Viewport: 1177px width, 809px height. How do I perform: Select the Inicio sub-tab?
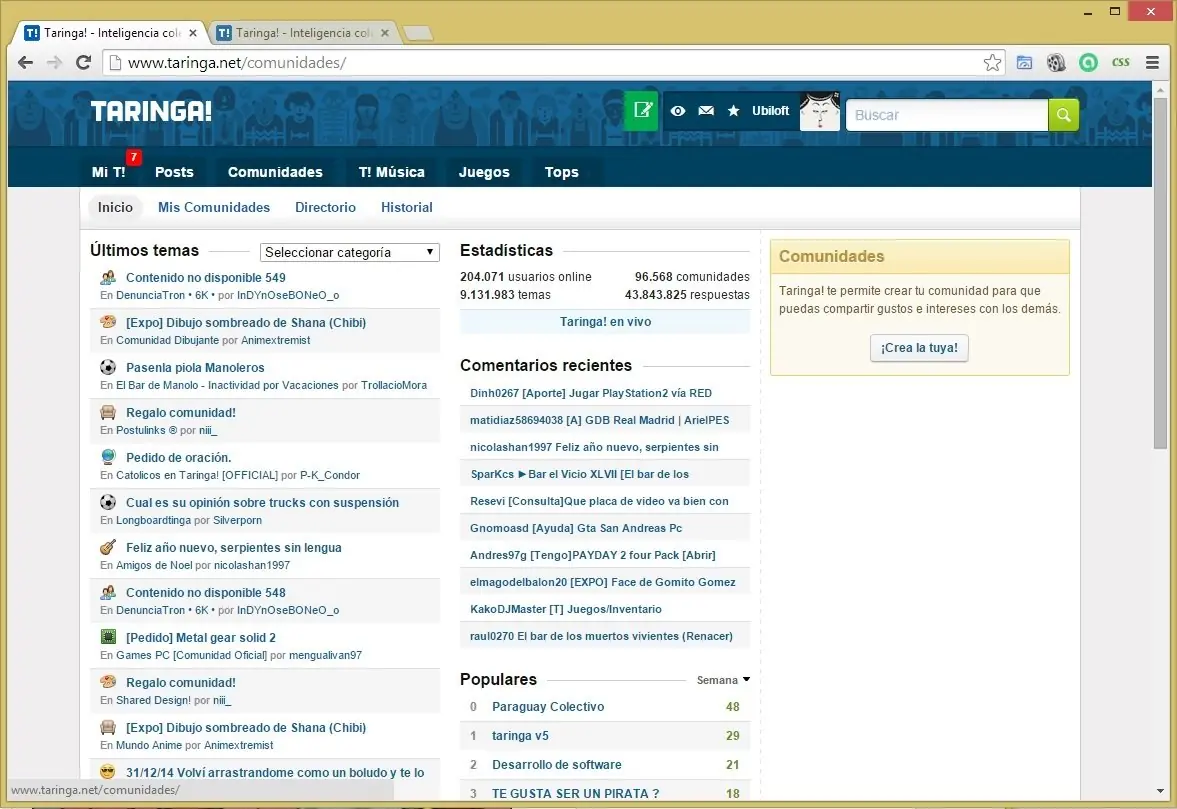[115, 207]
